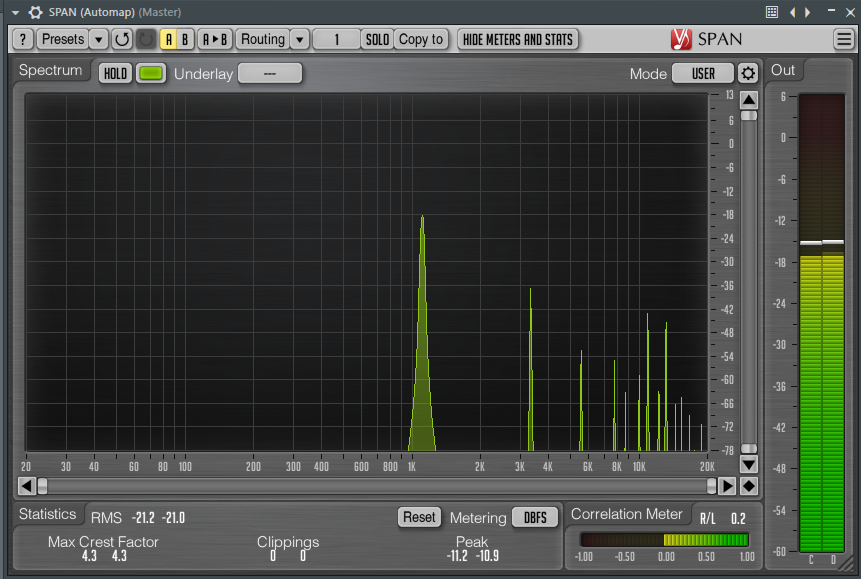This screenshot has width=861, height=579.
Task: Open the help question mark button
Action: (22, 40)
